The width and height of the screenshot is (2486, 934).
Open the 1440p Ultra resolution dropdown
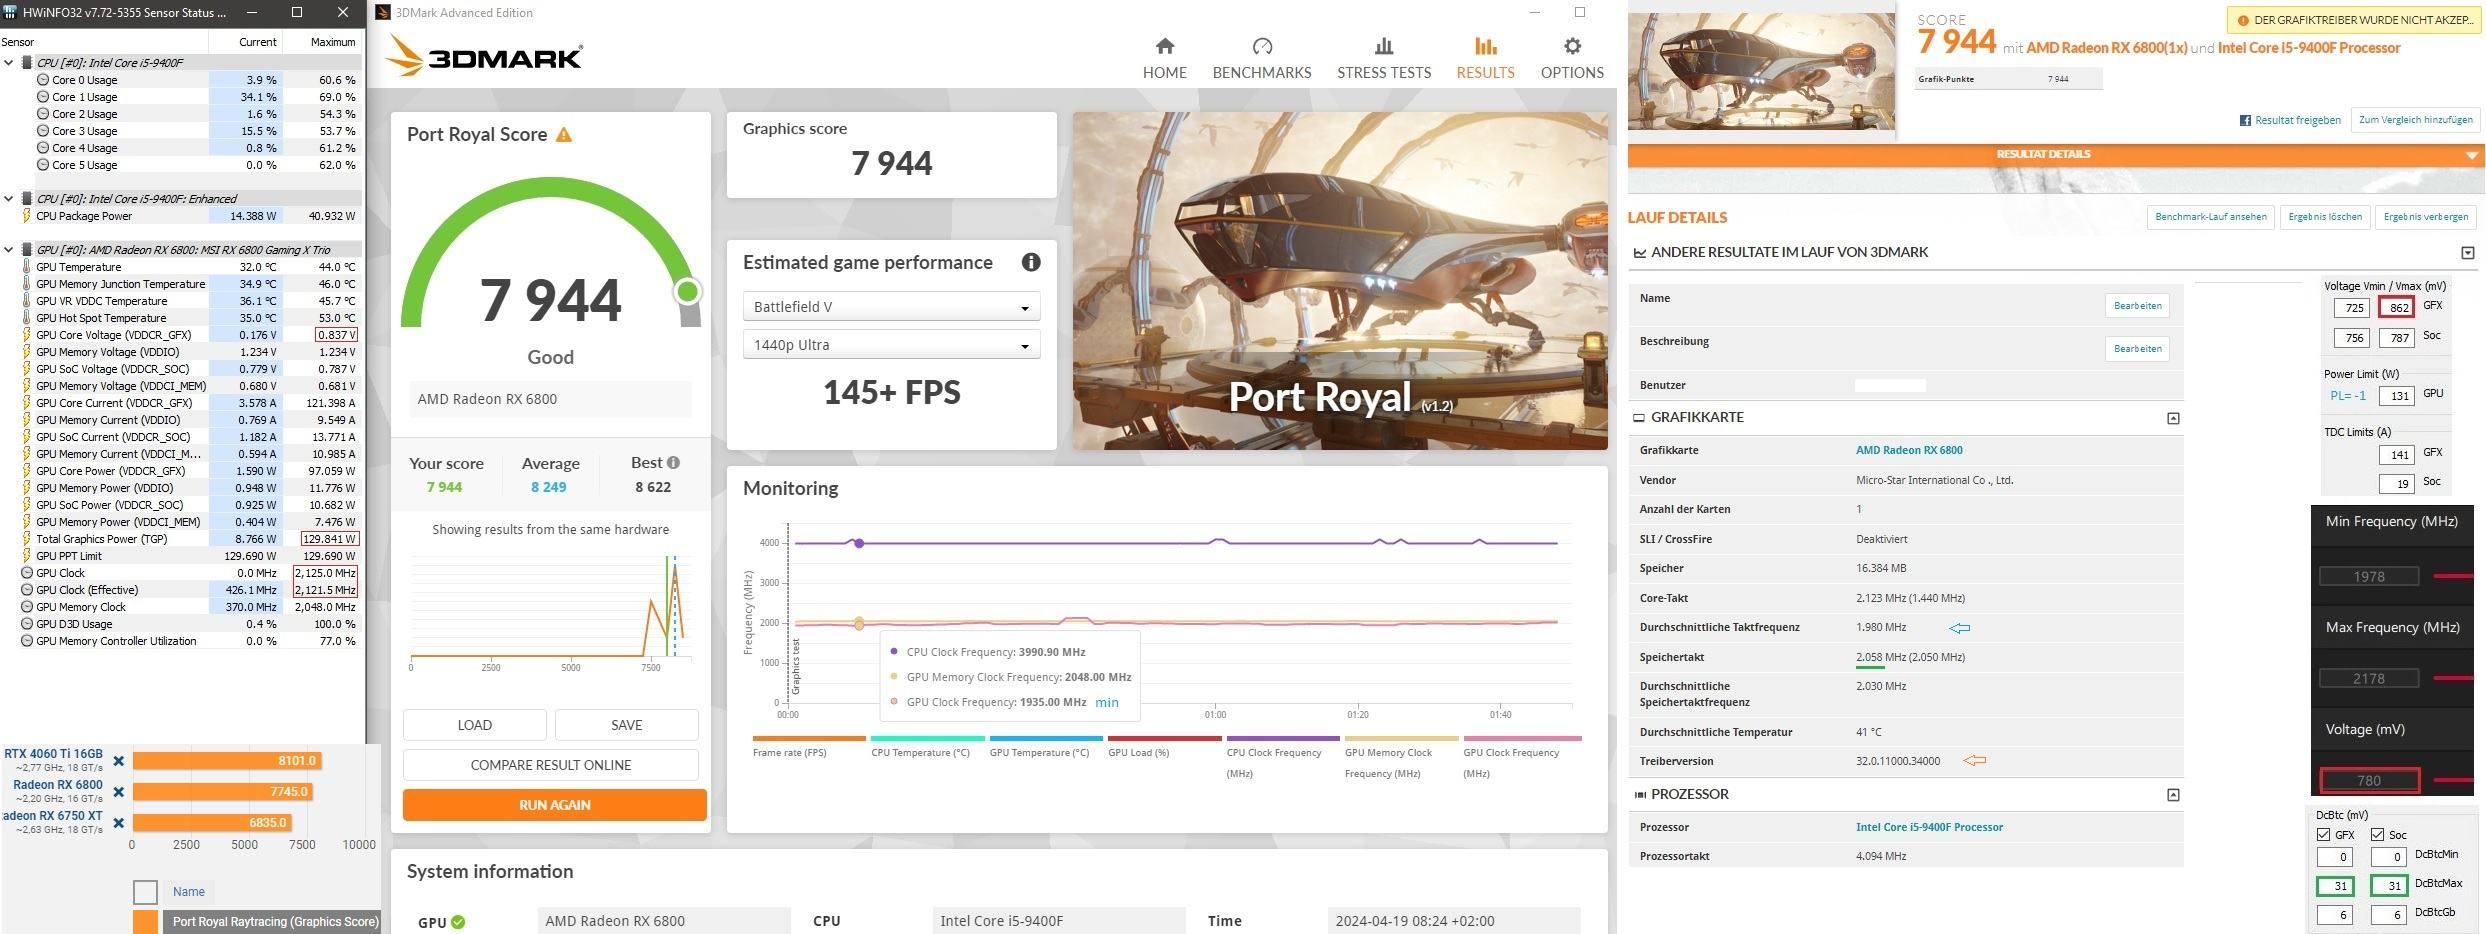[891, 345]
